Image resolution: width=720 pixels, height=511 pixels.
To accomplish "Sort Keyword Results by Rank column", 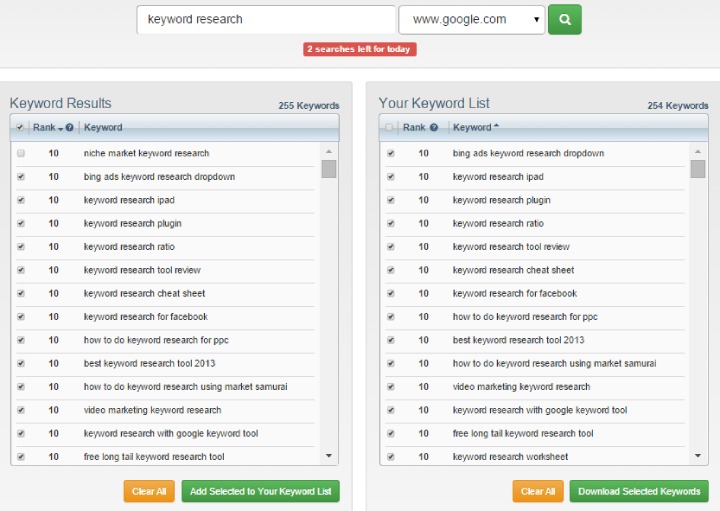I will click(x=44, y=128).
